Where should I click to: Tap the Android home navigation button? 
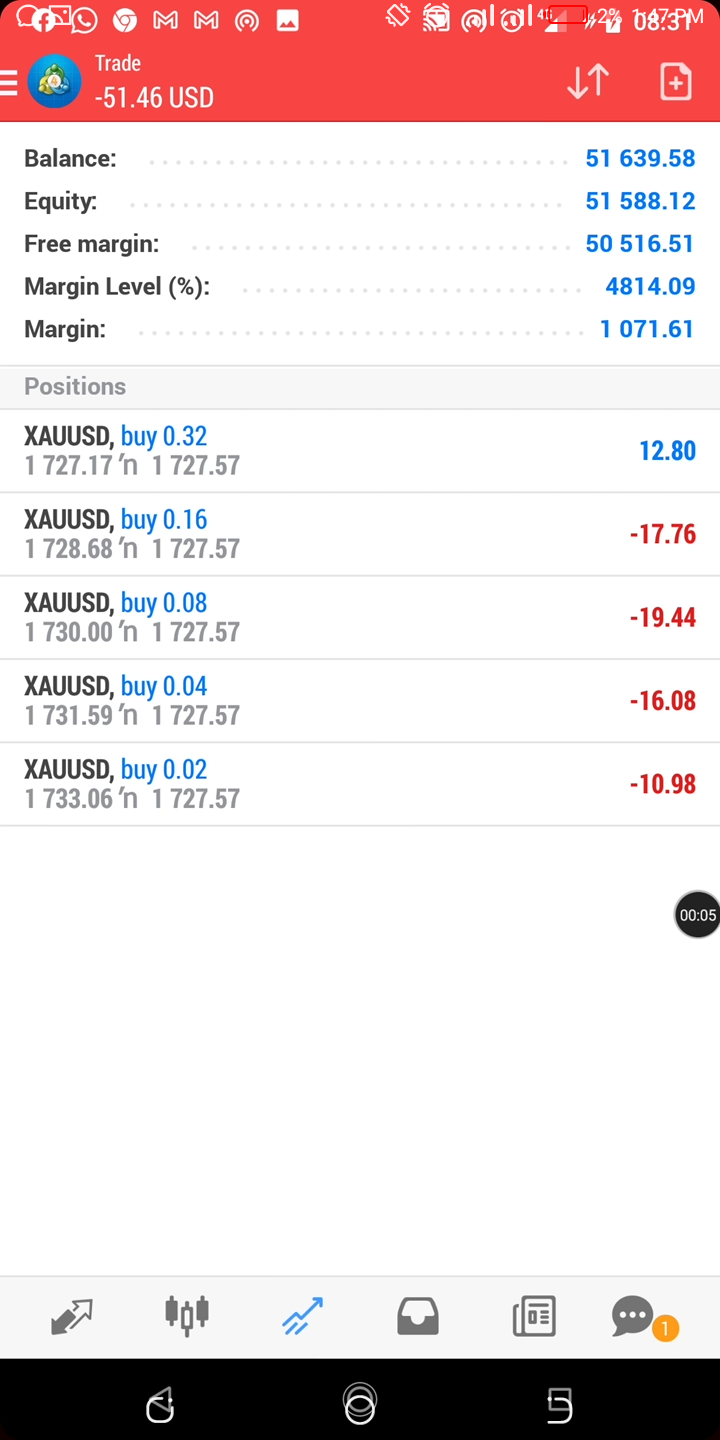[x=360, y=1404]
